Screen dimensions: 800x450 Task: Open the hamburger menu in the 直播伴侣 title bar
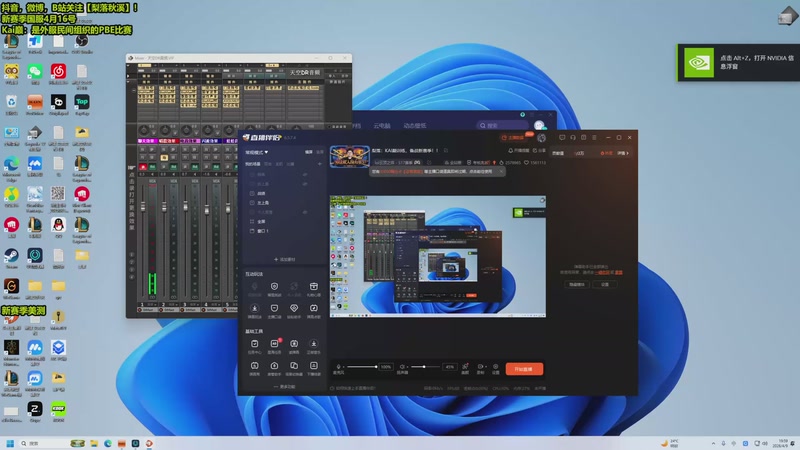click(x=594, y=138)
